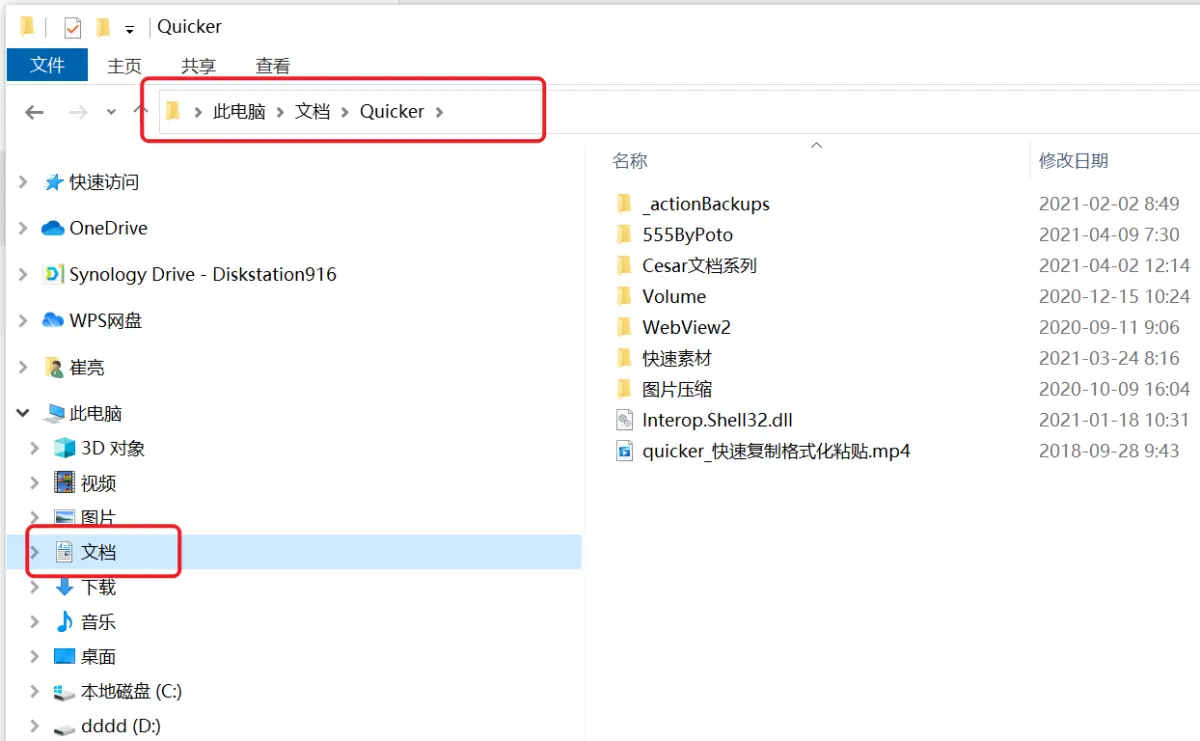Collapse the 此电脑 tree node

22,413
